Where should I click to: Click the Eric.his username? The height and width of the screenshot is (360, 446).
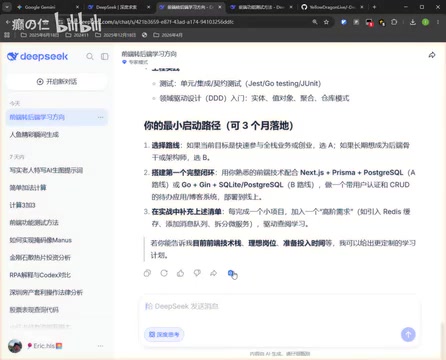pyautogui.click(x=44, y=346)
